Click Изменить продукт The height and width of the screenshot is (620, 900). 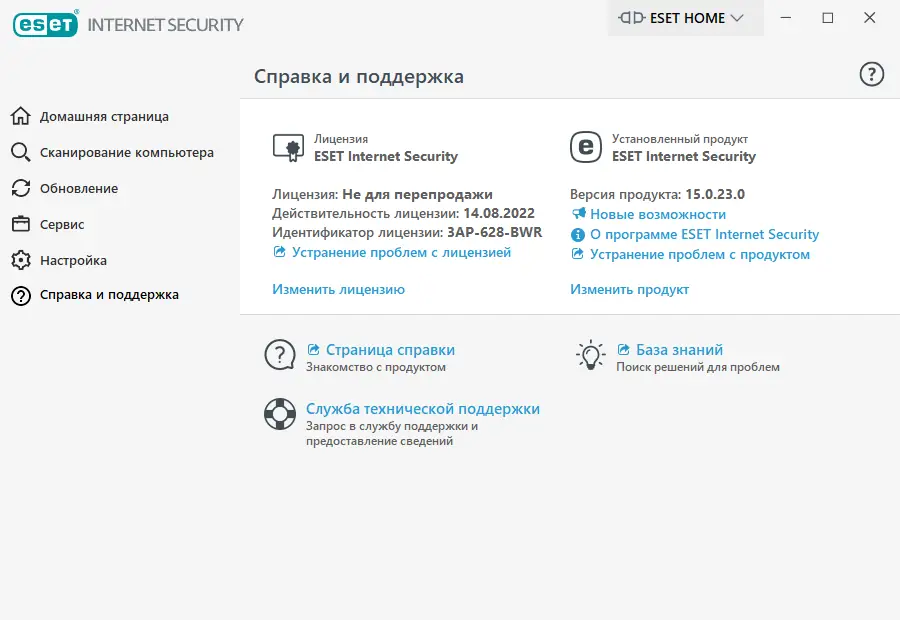629,289
